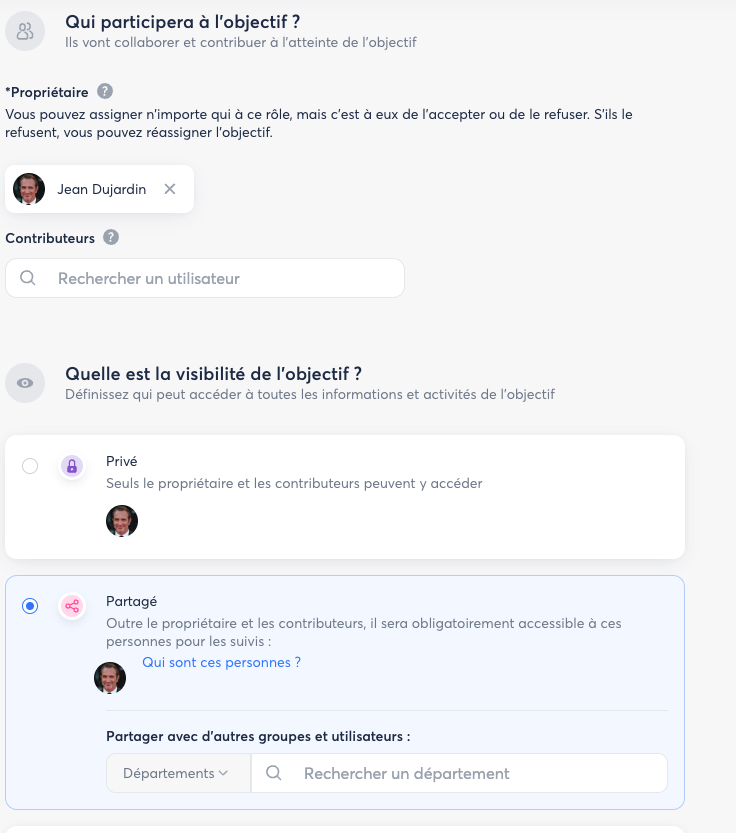Select the Privé radio button
This screenshot has height=833, width=736.
(30, 466)
